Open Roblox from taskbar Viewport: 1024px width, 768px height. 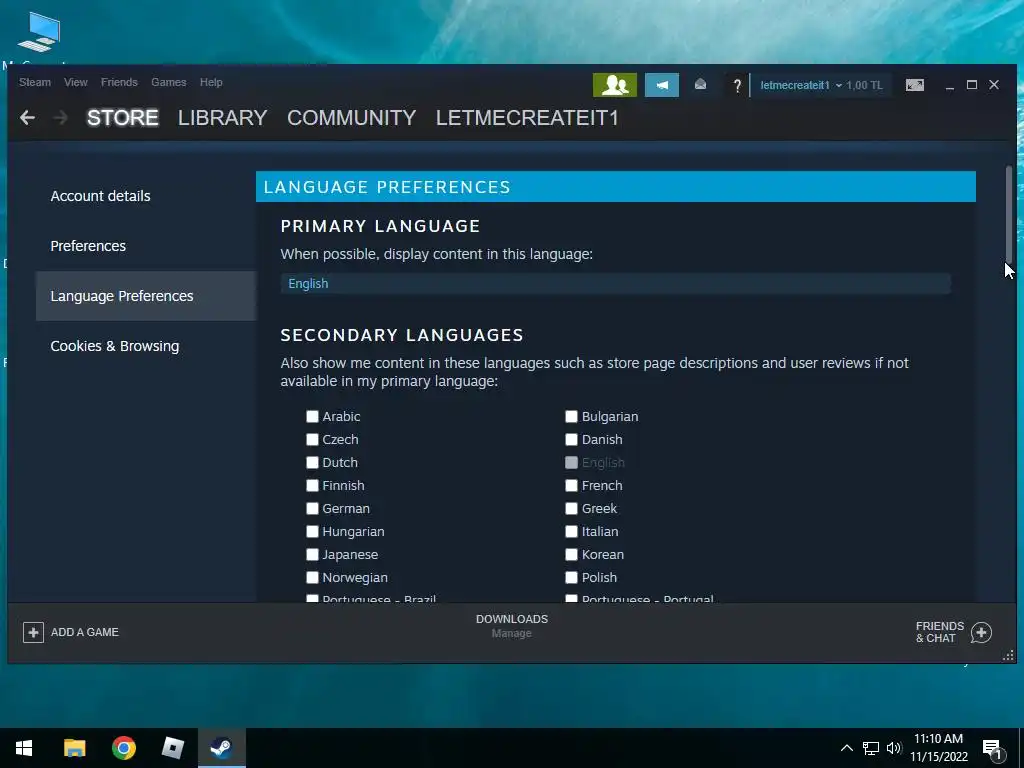point(172,748)
